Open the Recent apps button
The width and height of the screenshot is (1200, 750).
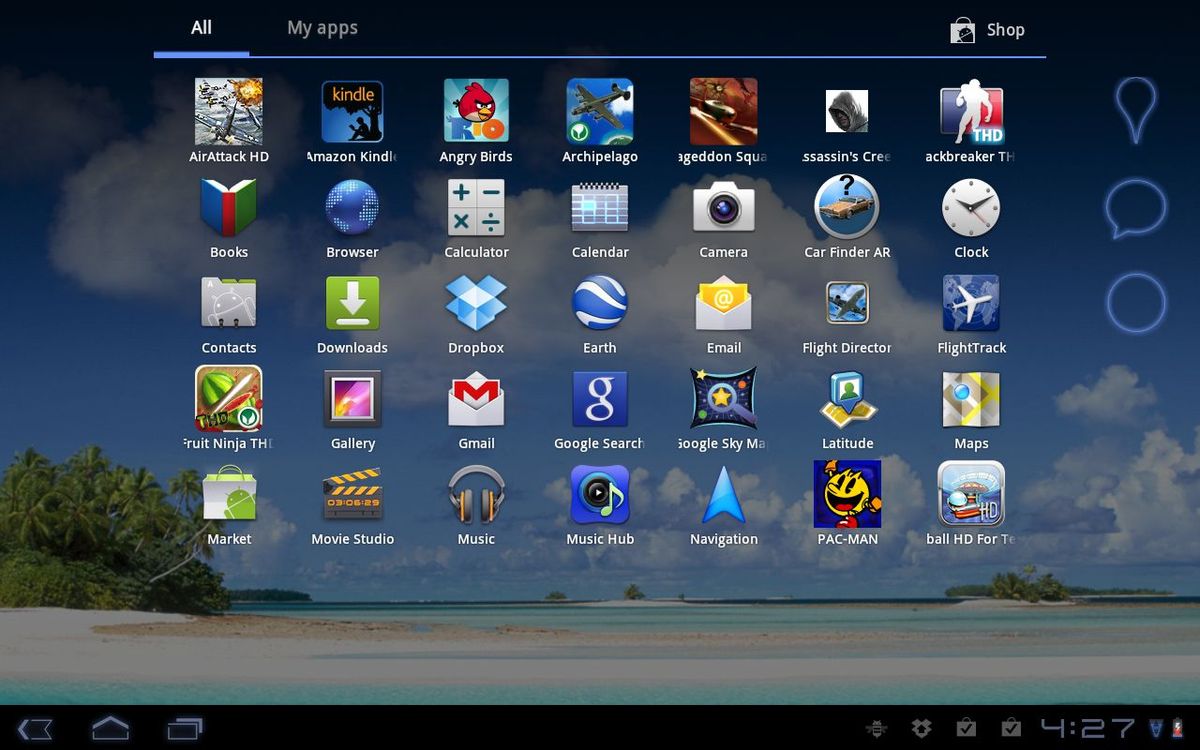click(185, 728)
